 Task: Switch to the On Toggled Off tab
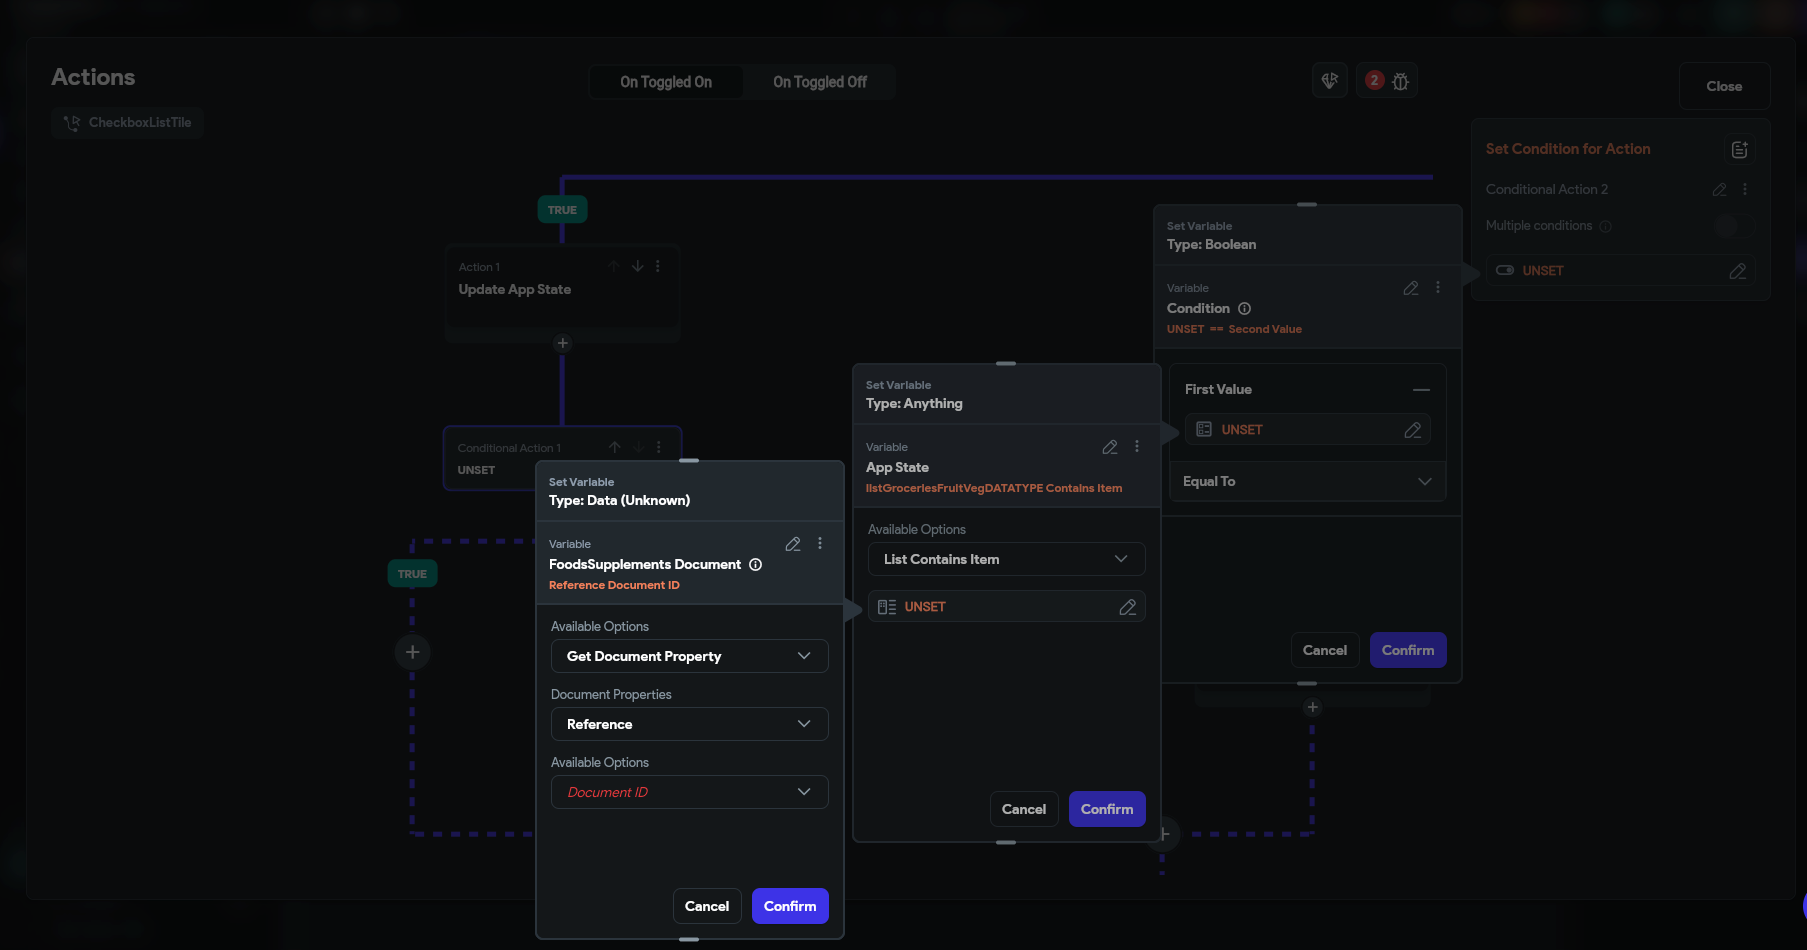pyautogui.click(x=819, y=82)
